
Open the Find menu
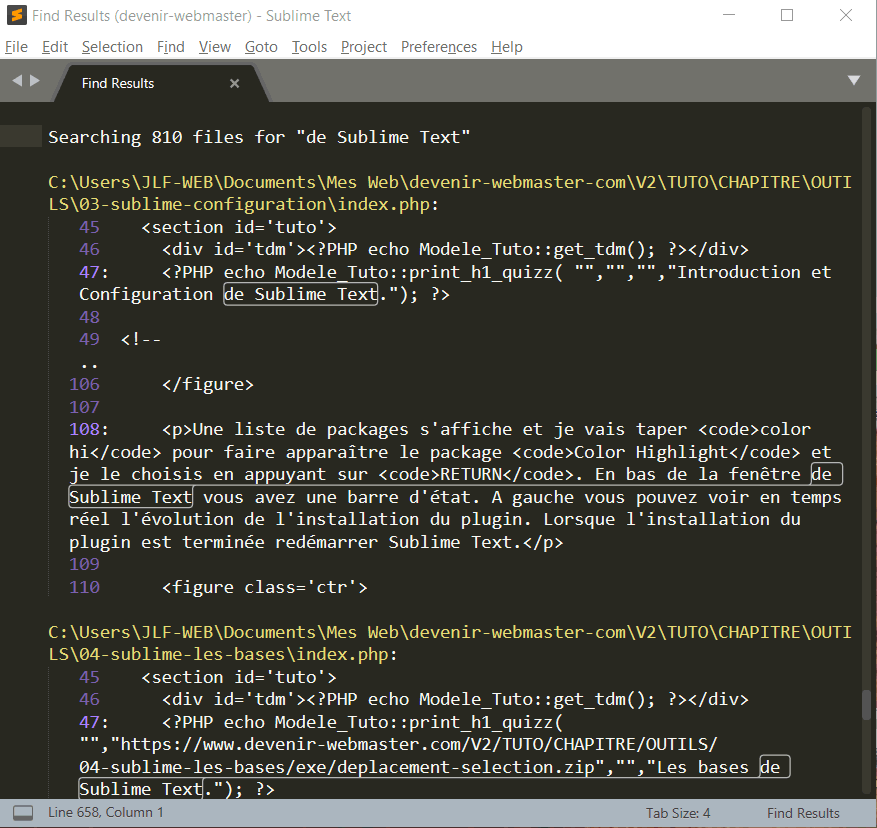tap(171, 47)
